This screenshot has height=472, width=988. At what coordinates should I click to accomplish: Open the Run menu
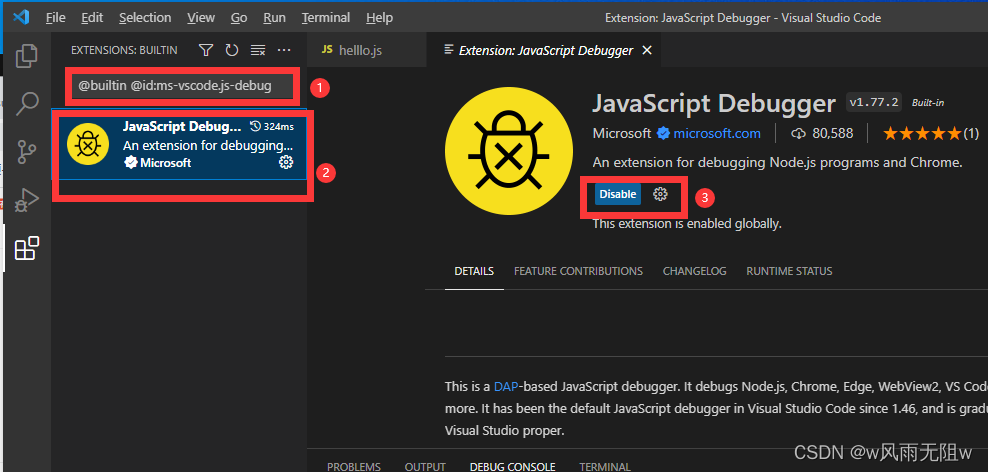tap(275, 18)
